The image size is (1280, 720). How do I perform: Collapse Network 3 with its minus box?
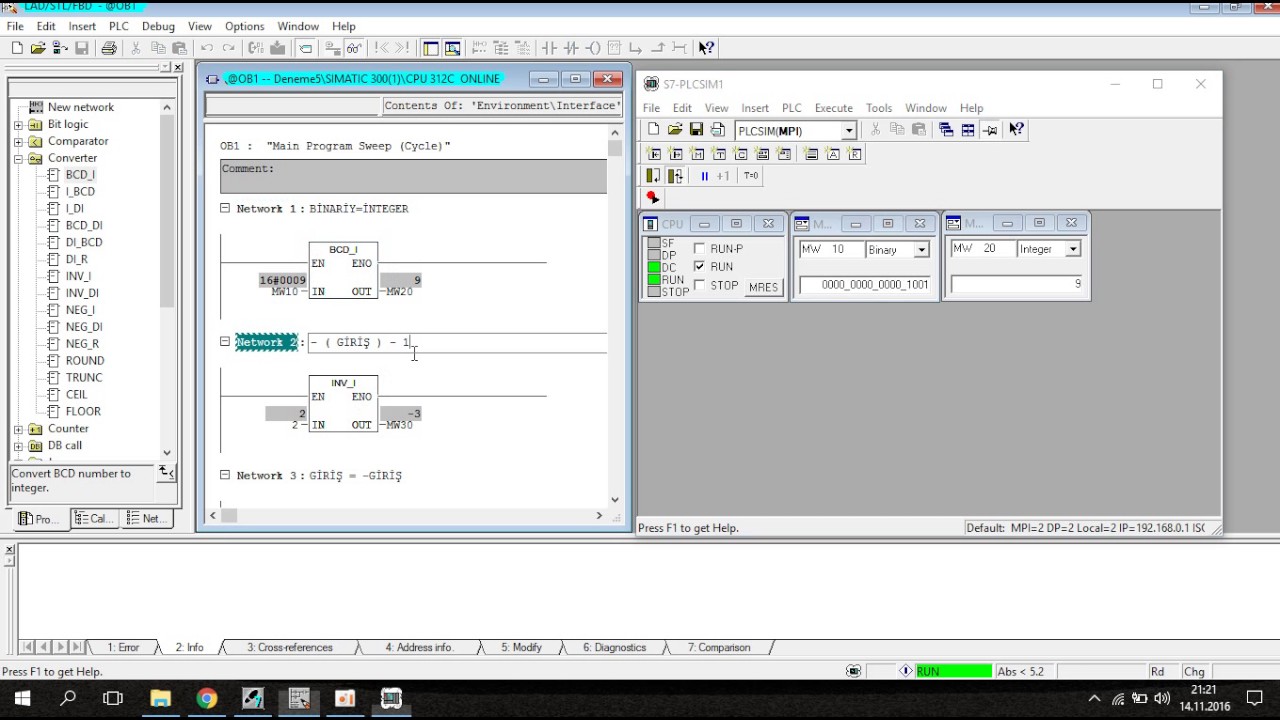pyautogui.click(x=225, y=475)
